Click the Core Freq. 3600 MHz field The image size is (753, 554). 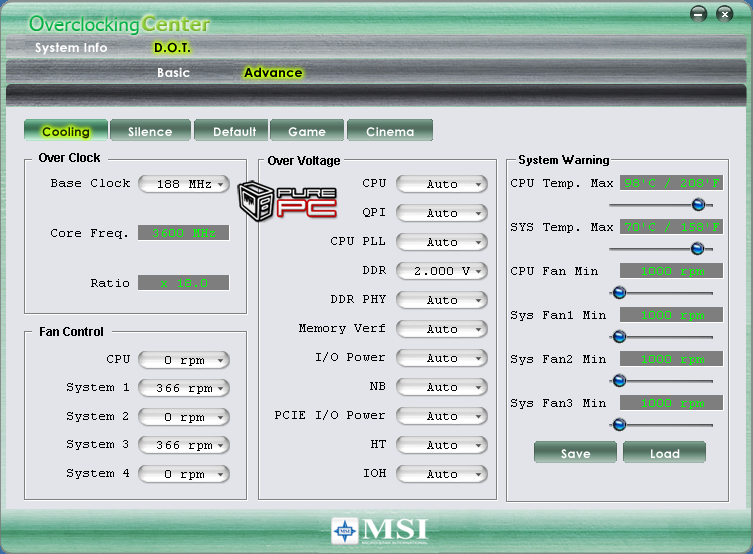(183, 233)
